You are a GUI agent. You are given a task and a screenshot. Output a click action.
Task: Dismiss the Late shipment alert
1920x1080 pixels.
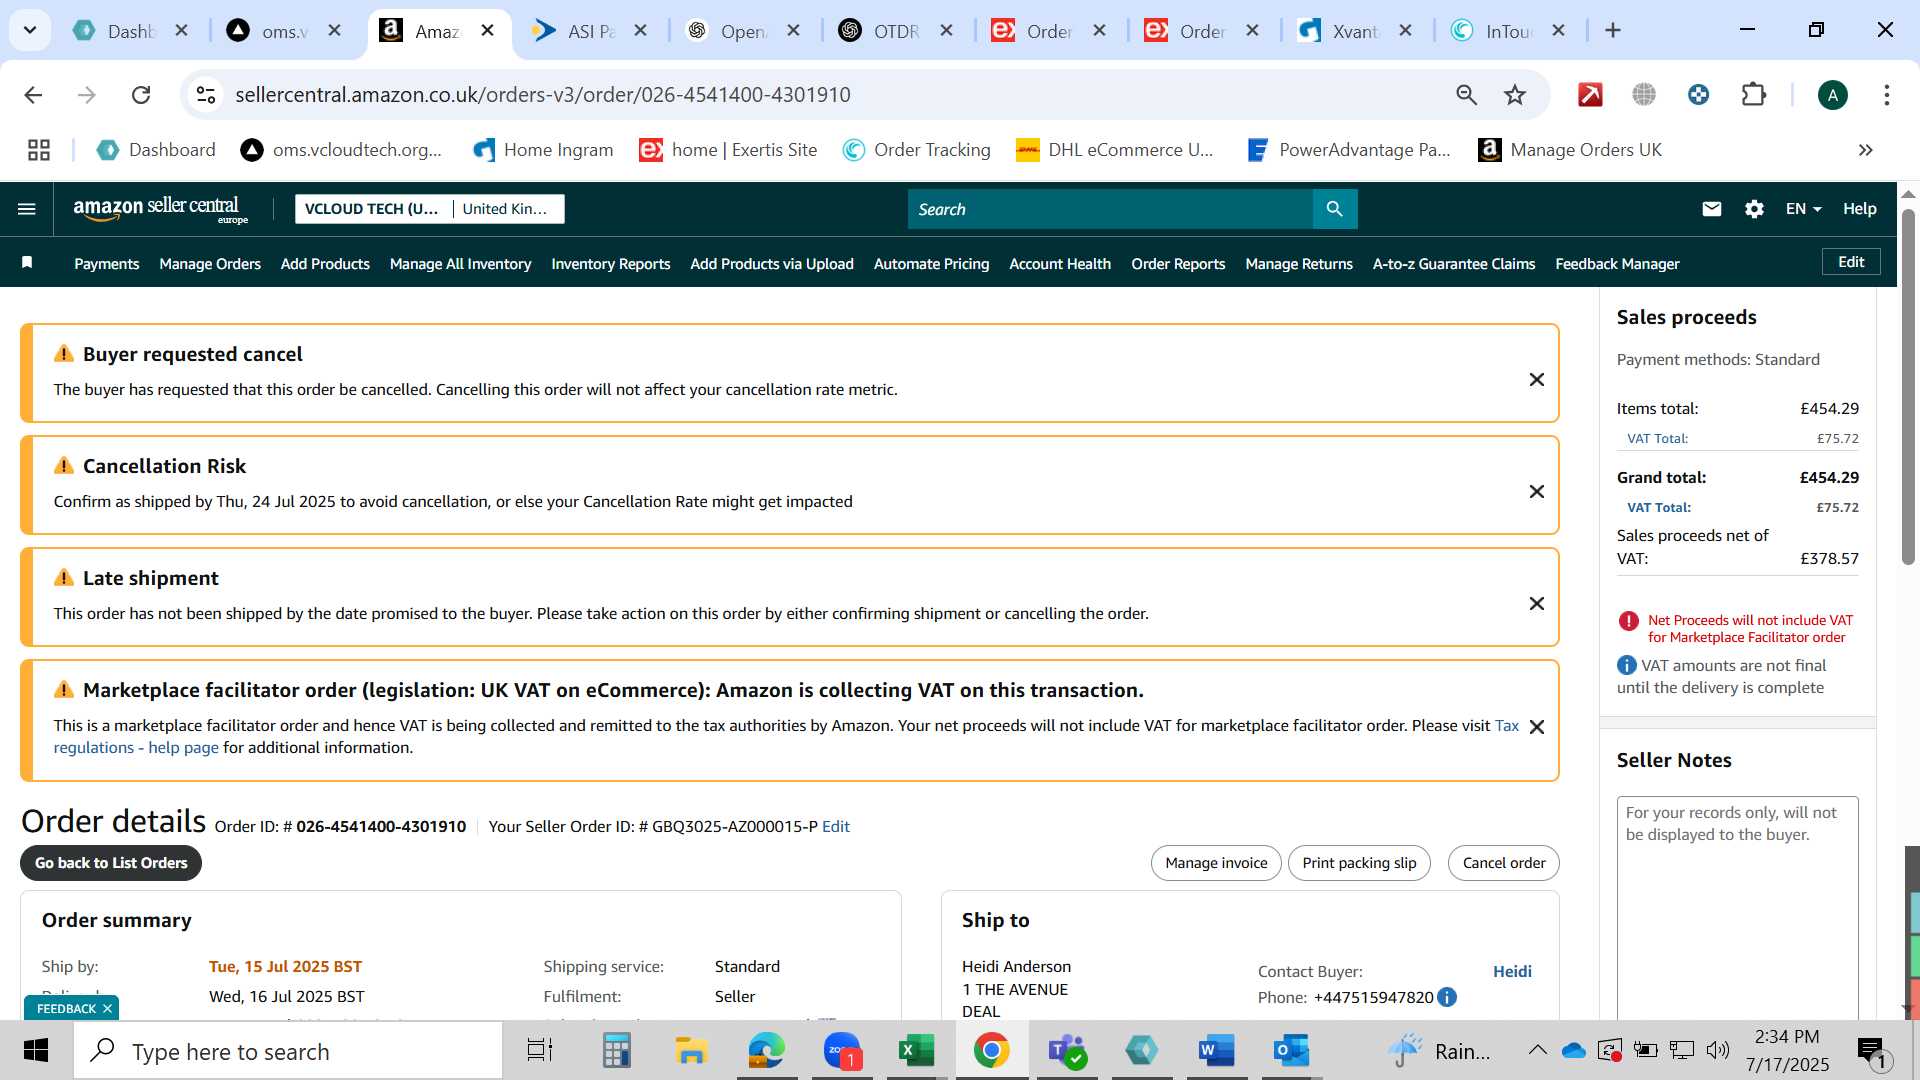coord(1537,604)
